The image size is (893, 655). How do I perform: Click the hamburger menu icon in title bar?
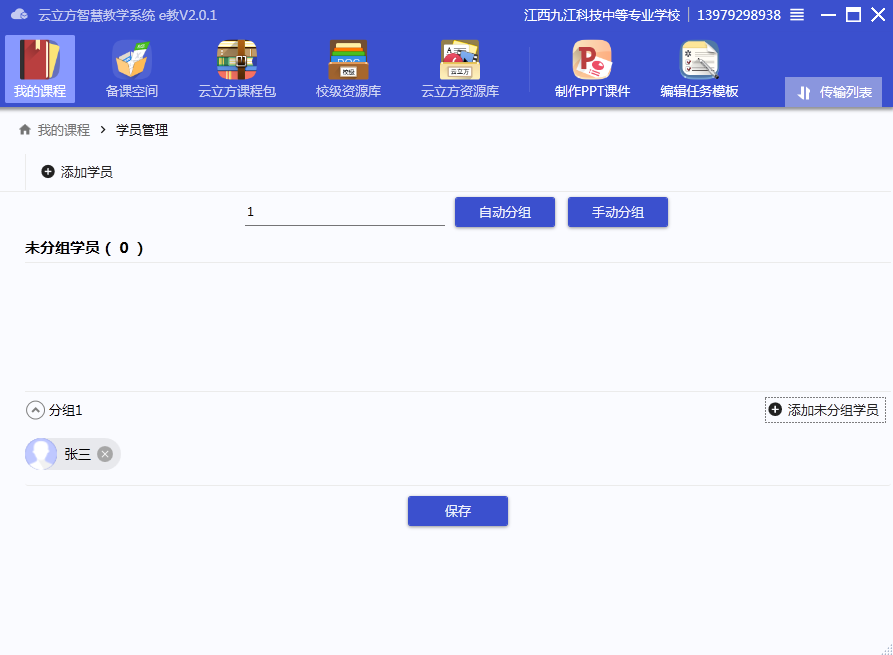click(x=797, y=15)
